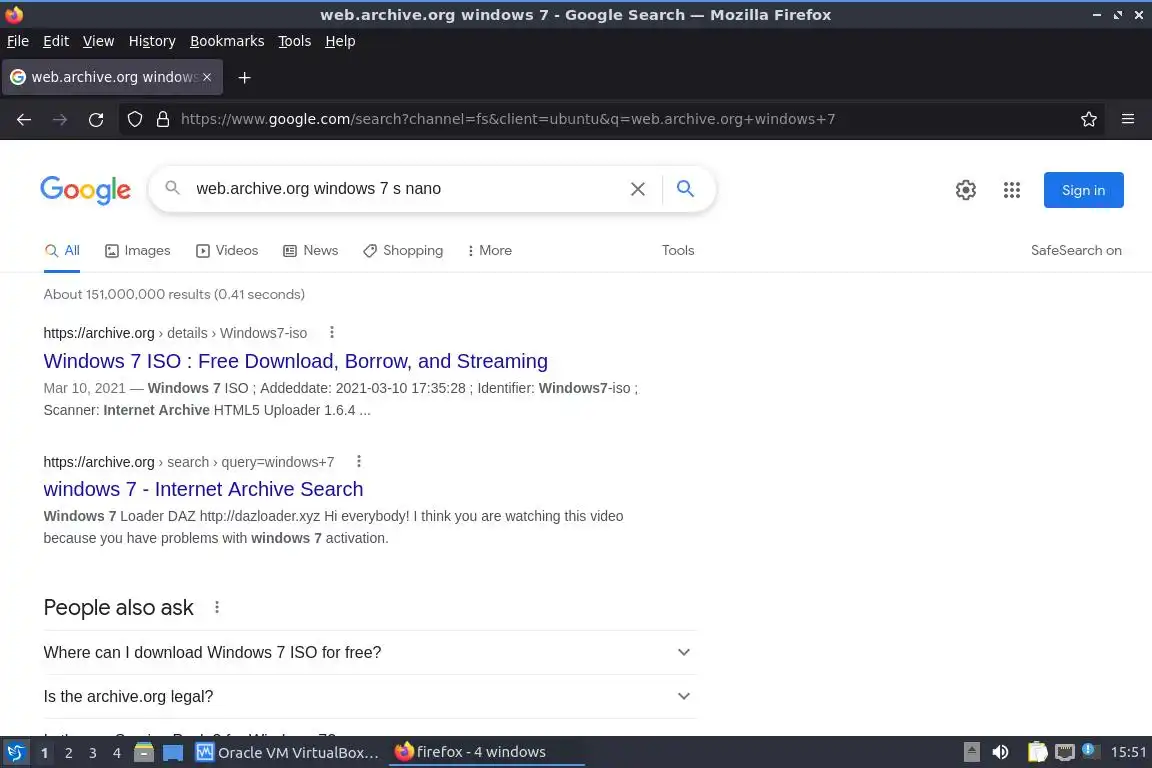Switch to the News results tab
1152x768 pixels.
[311, 251]
